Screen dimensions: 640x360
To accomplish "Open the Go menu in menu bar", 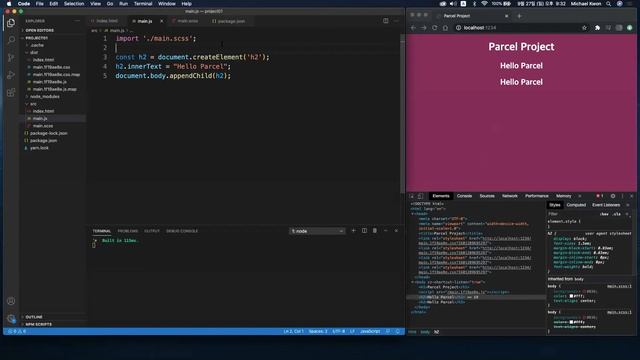I will click(110, 4).
